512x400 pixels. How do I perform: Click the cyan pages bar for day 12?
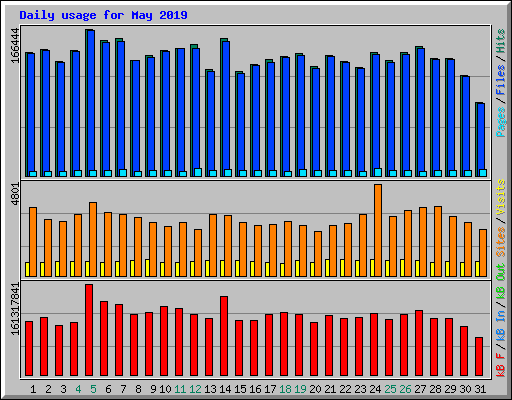198,172
